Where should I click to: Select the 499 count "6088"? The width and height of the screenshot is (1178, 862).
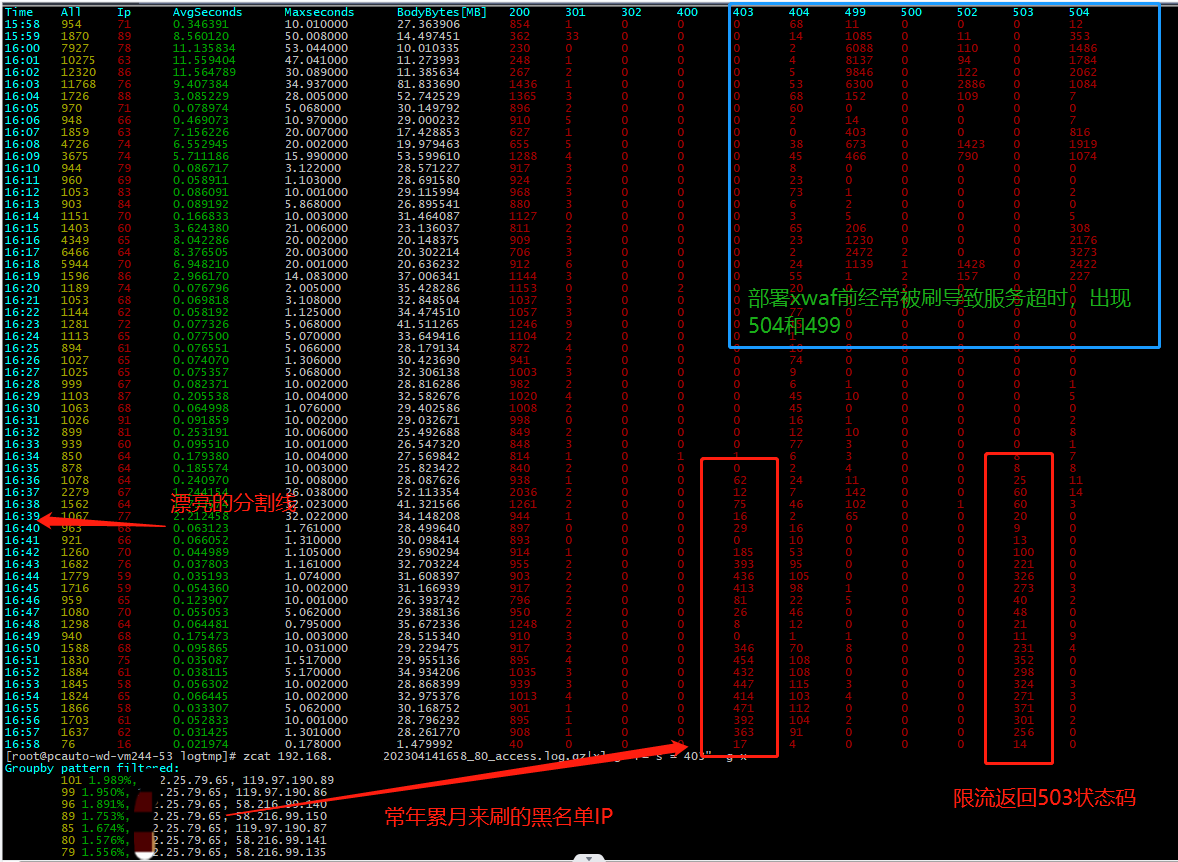click(859, 48)
